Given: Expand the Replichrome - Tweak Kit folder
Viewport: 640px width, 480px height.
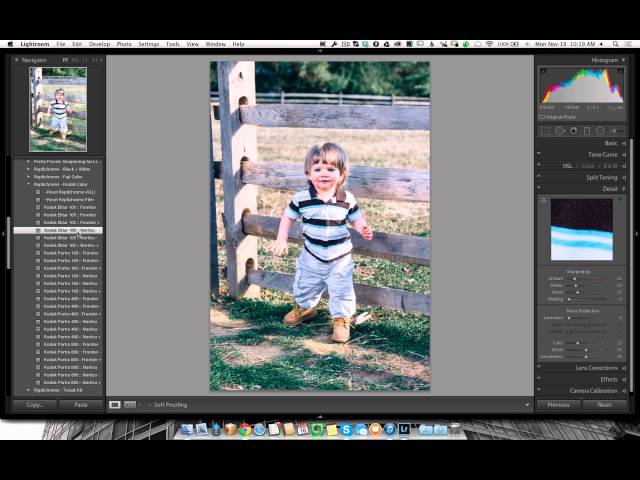Looking at the screenshot, I should coord(28,390).
